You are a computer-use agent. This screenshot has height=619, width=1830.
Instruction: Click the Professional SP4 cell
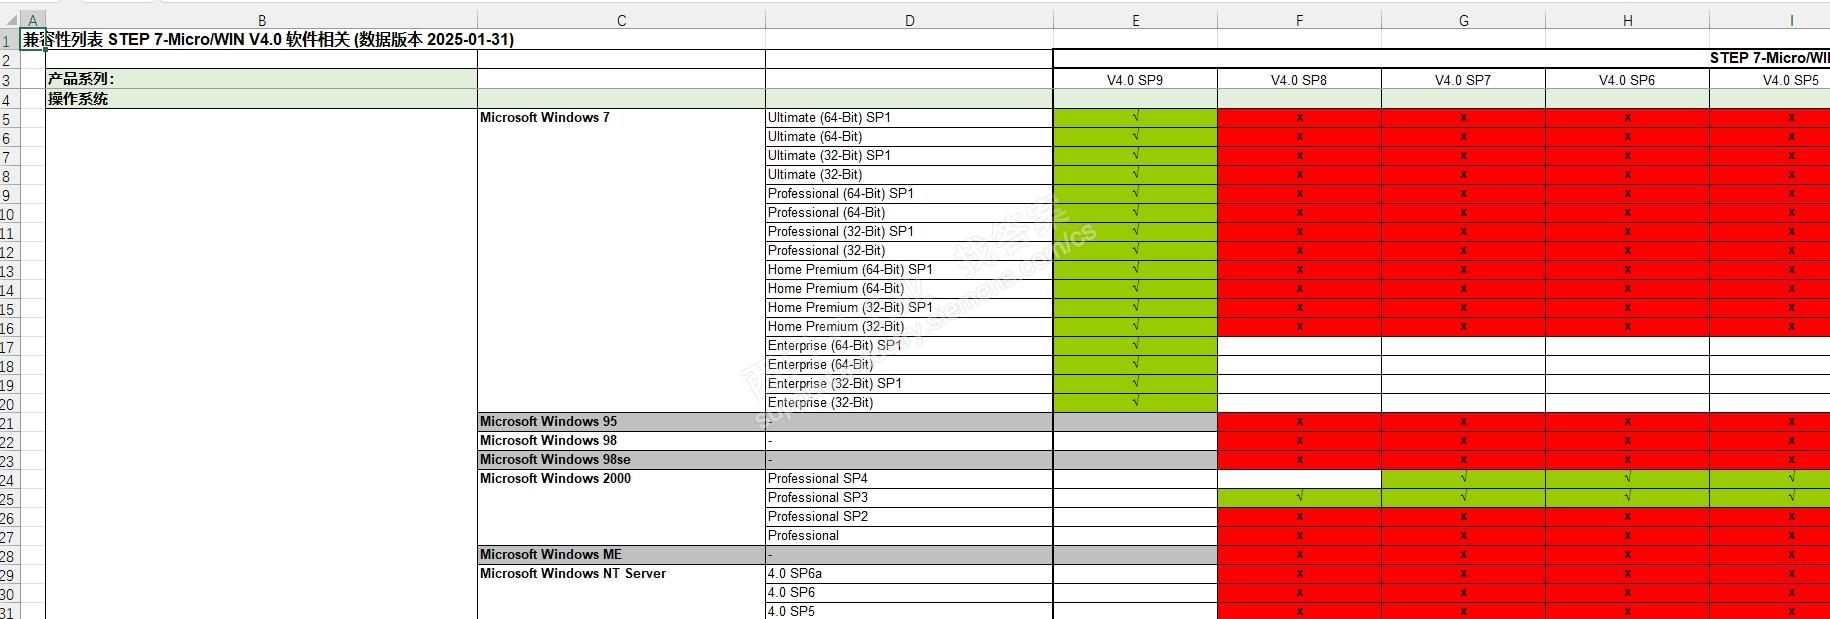click(909, 479)
